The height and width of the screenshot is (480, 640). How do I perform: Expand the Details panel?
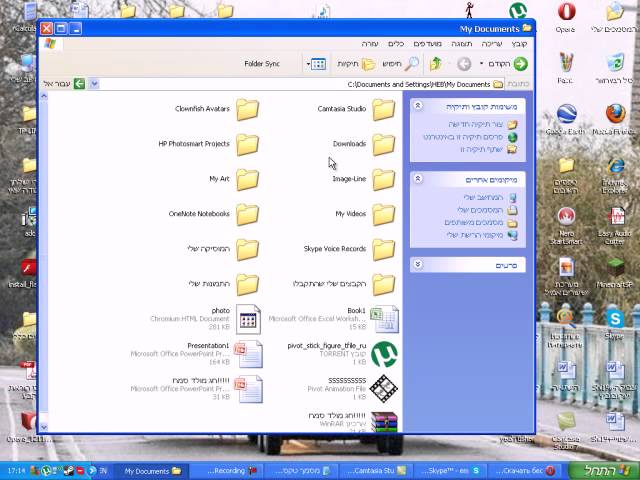420,265
